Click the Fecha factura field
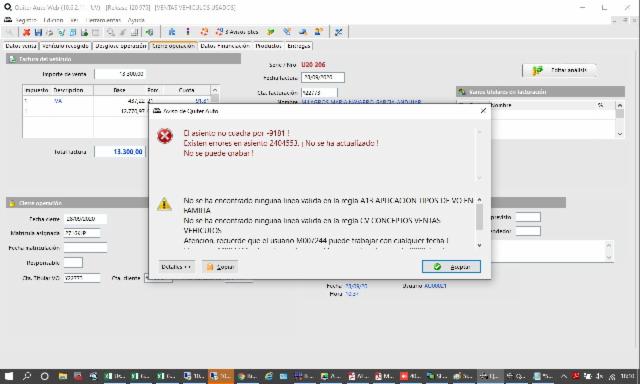The width and height of the screenshot is (640, 384). pyautogui.click(x=323, y=77)
